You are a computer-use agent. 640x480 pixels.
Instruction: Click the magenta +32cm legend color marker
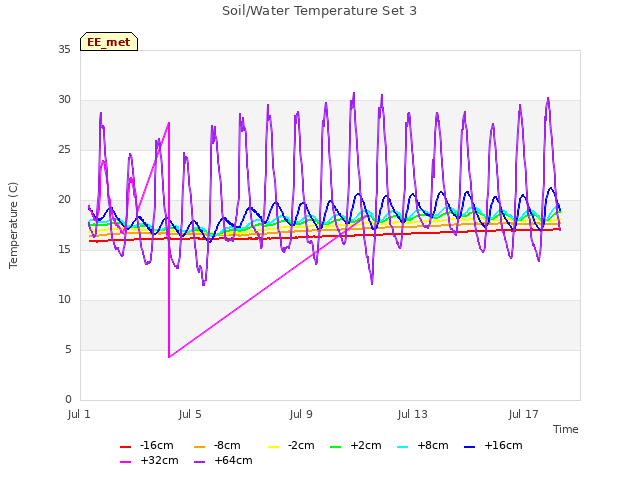[125, 462]
